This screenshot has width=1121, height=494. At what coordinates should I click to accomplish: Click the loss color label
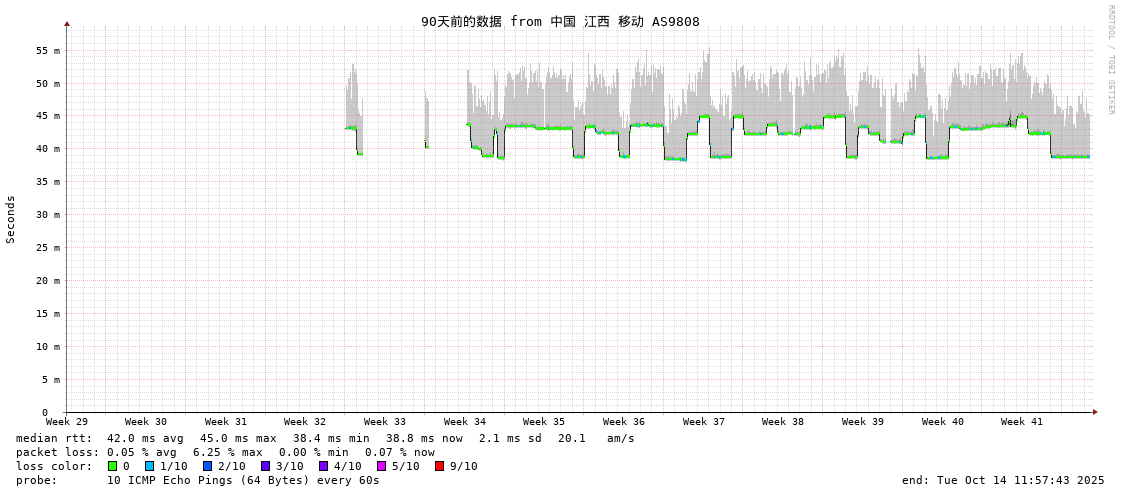coord(54,466)
